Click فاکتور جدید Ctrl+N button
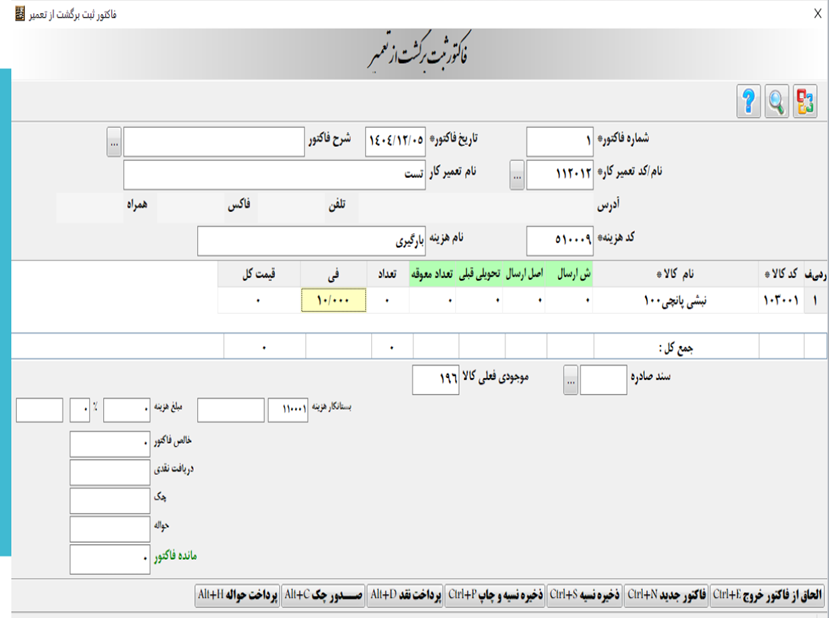829x618 pixels. [x=666, y=595]
